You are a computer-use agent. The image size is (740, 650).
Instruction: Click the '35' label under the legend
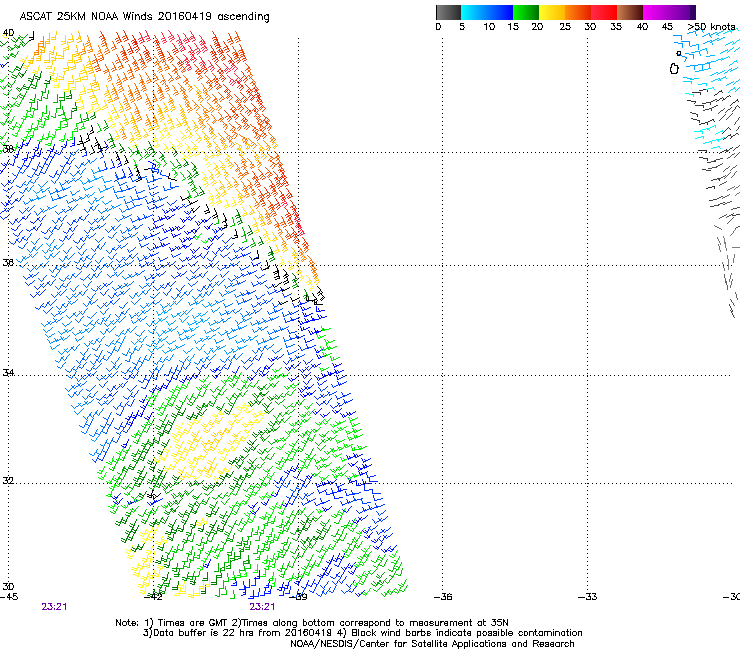pyautogui.click(x=616, y=27)
